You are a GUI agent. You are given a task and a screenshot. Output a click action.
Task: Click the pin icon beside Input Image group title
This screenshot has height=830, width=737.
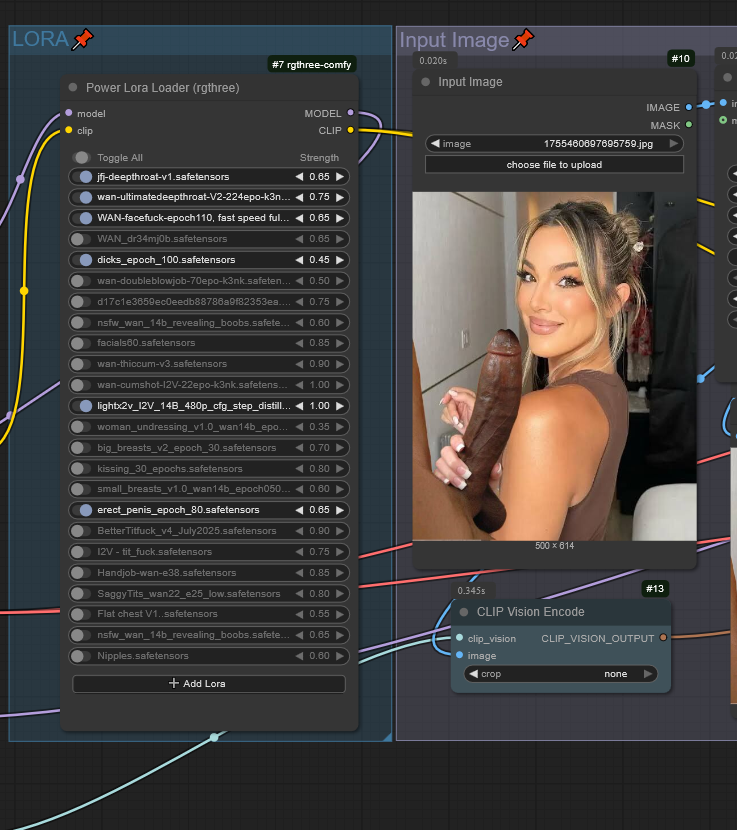point(523,40)
